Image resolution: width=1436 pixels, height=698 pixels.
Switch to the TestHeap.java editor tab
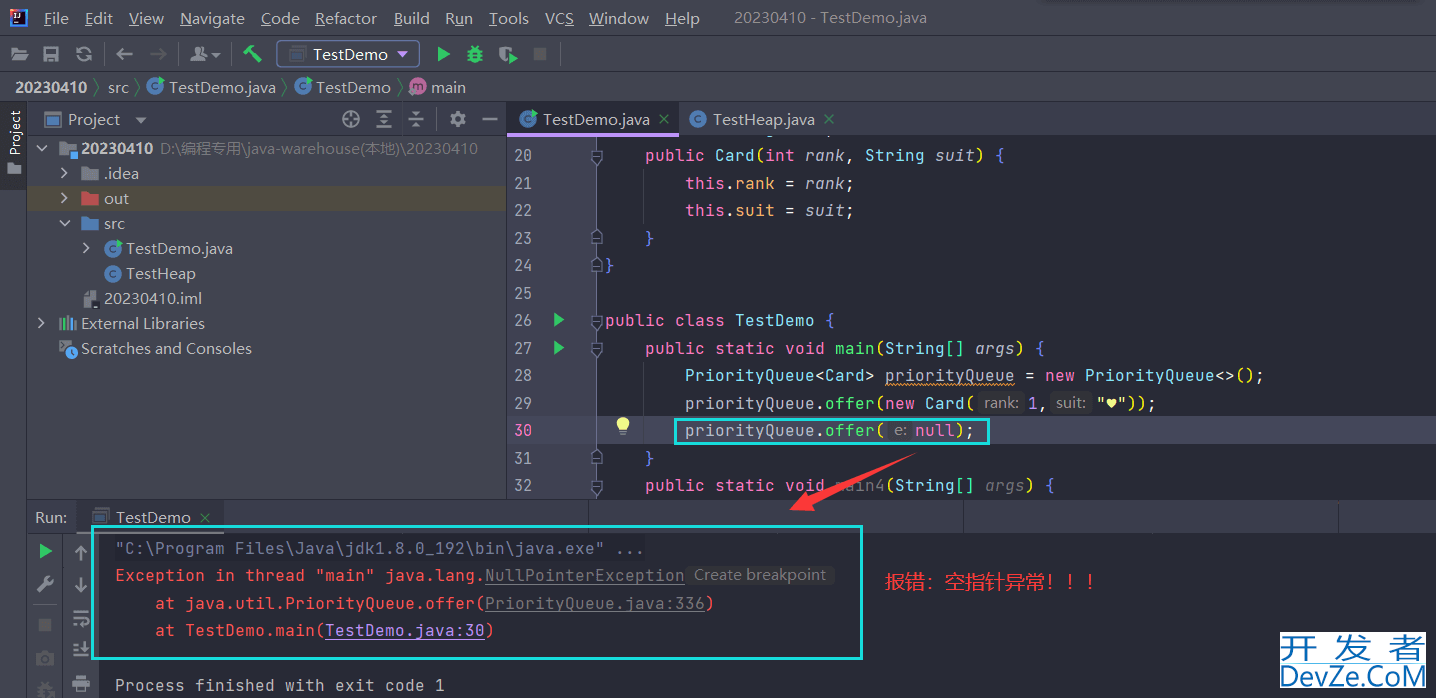[764, 119]
